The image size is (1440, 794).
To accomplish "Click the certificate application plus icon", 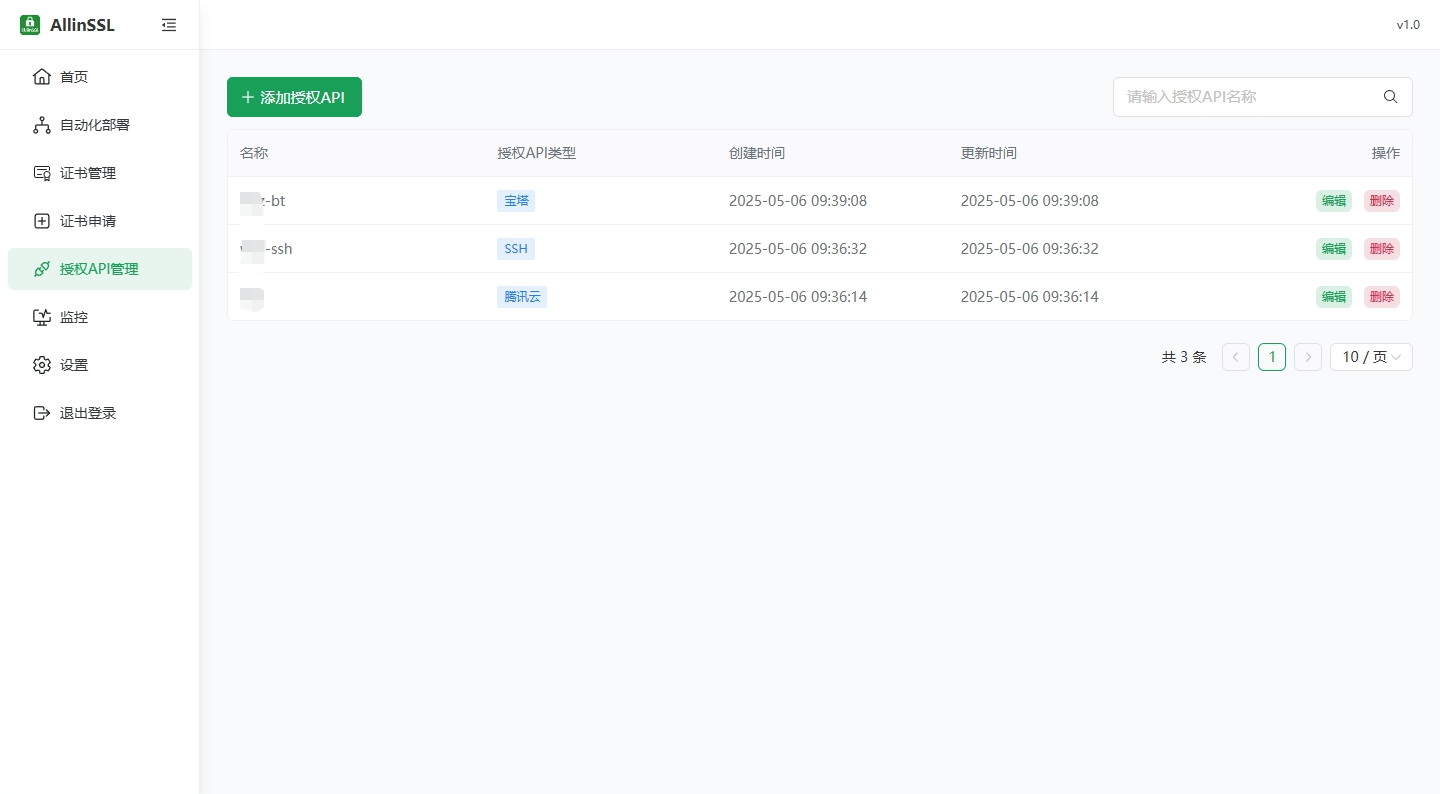I will click(41, 221).
